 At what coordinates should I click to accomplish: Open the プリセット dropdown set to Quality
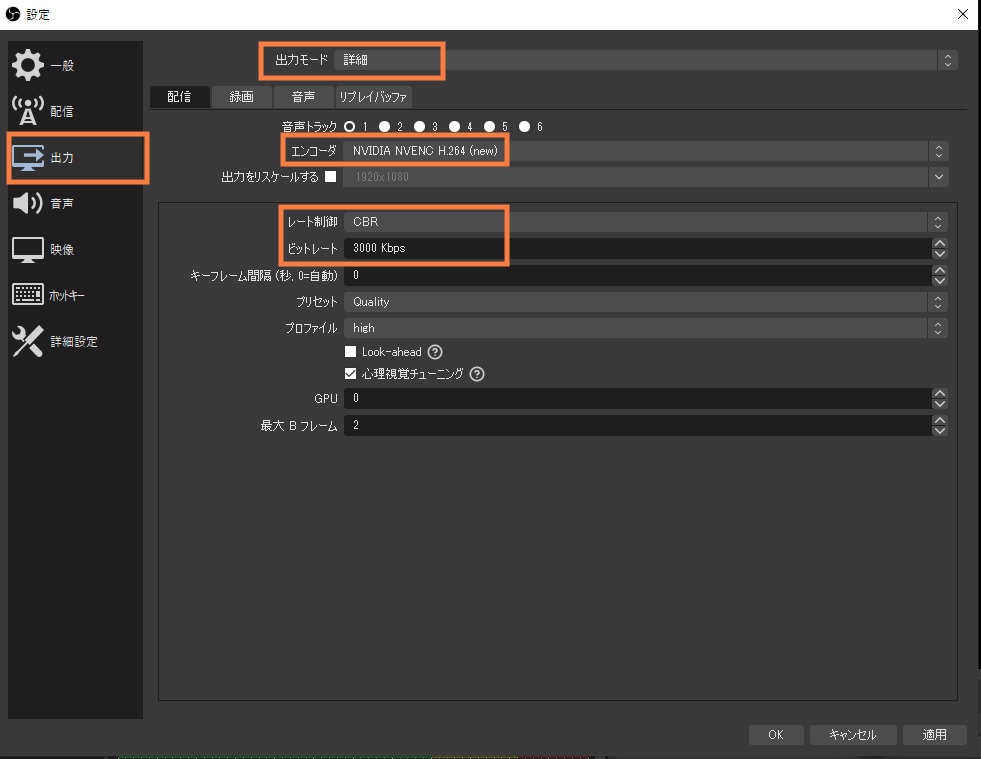[646, 302]
